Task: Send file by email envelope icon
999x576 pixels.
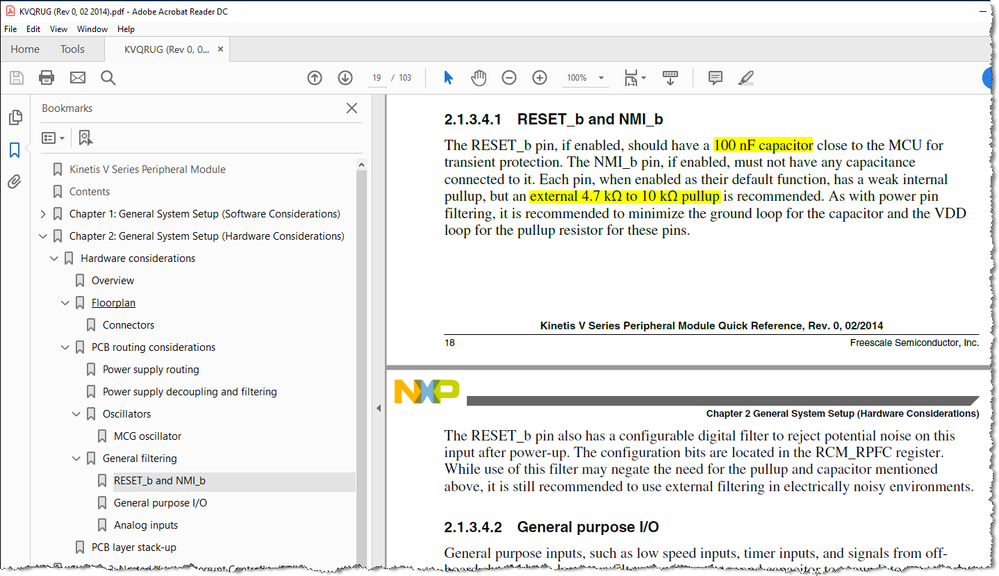Action: click(78, 78)
